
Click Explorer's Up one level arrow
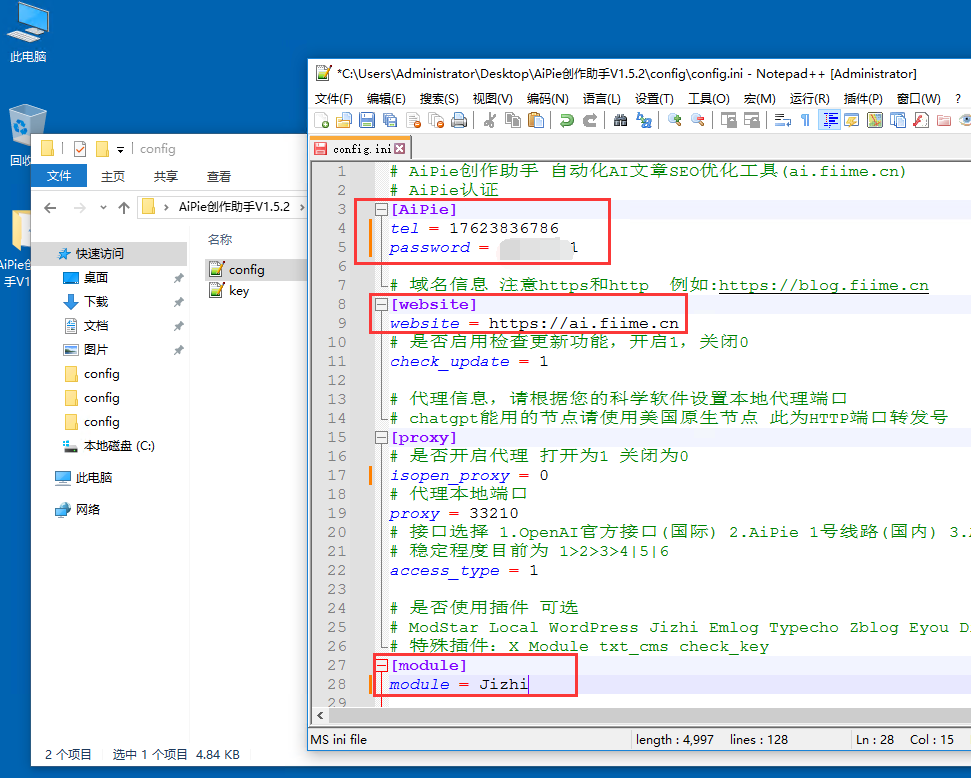coord(124,208)
